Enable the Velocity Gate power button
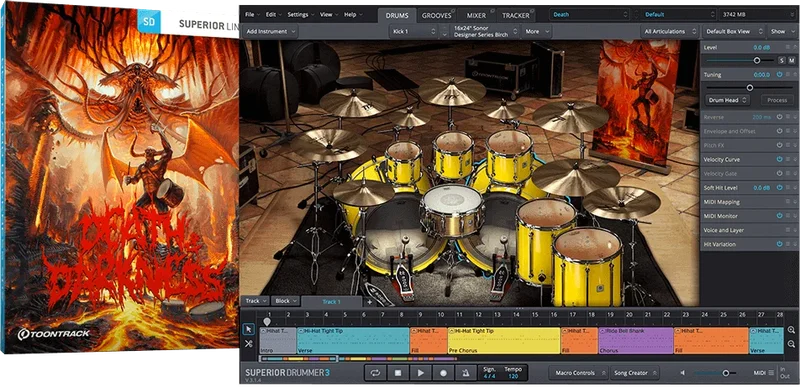The image size is (800, 387). point(780,174)
